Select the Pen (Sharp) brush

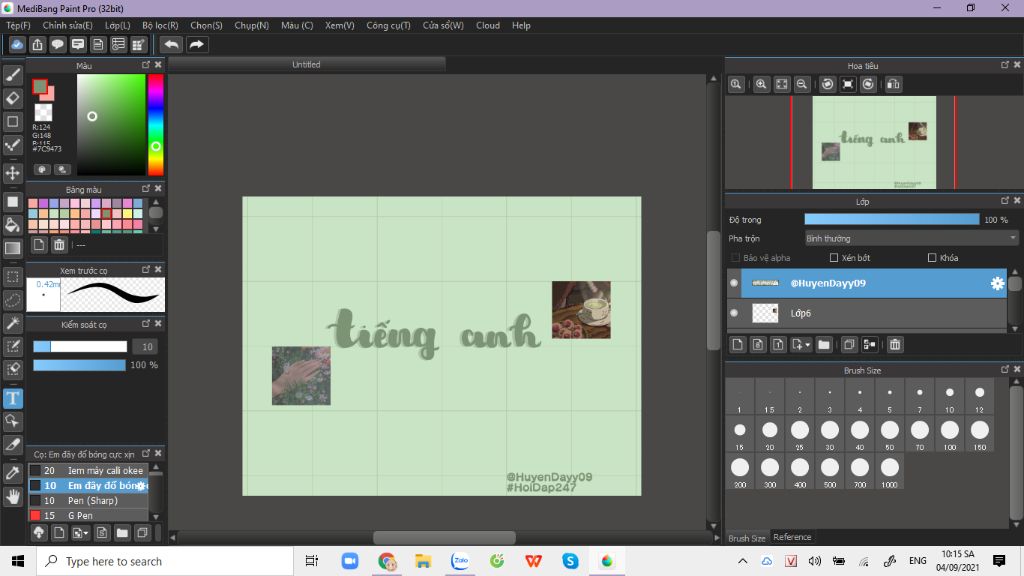coord(89,500)
